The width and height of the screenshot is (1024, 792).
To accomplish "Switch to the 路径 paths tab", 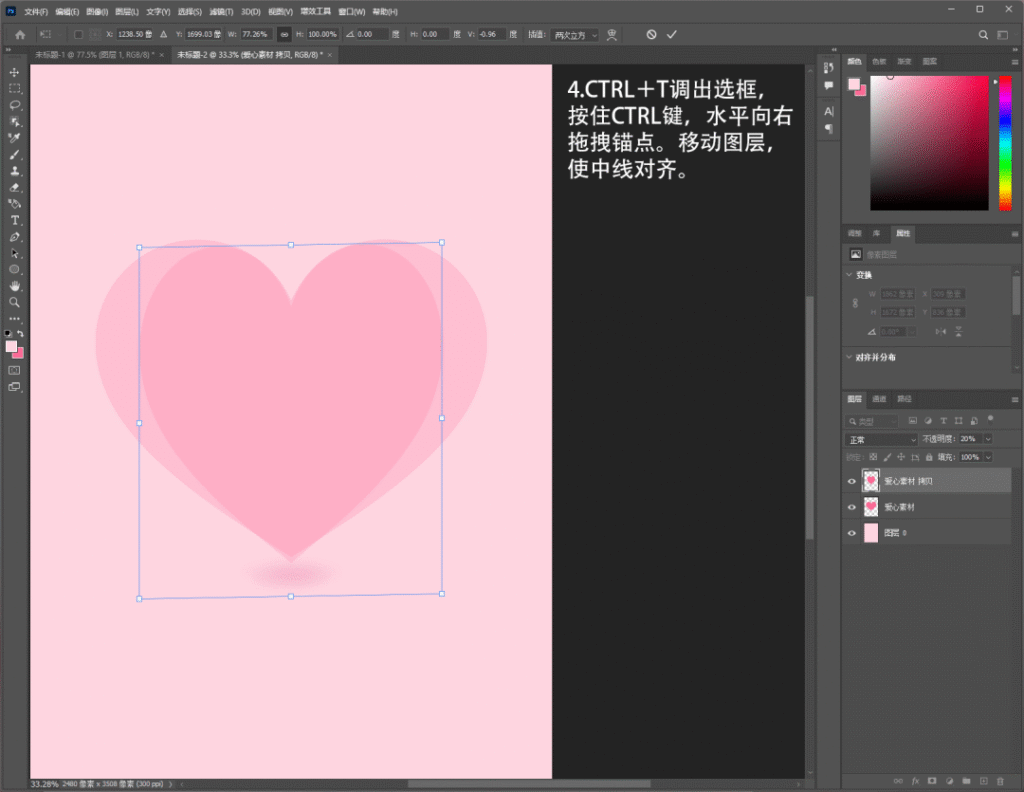I will click(904, 399).
